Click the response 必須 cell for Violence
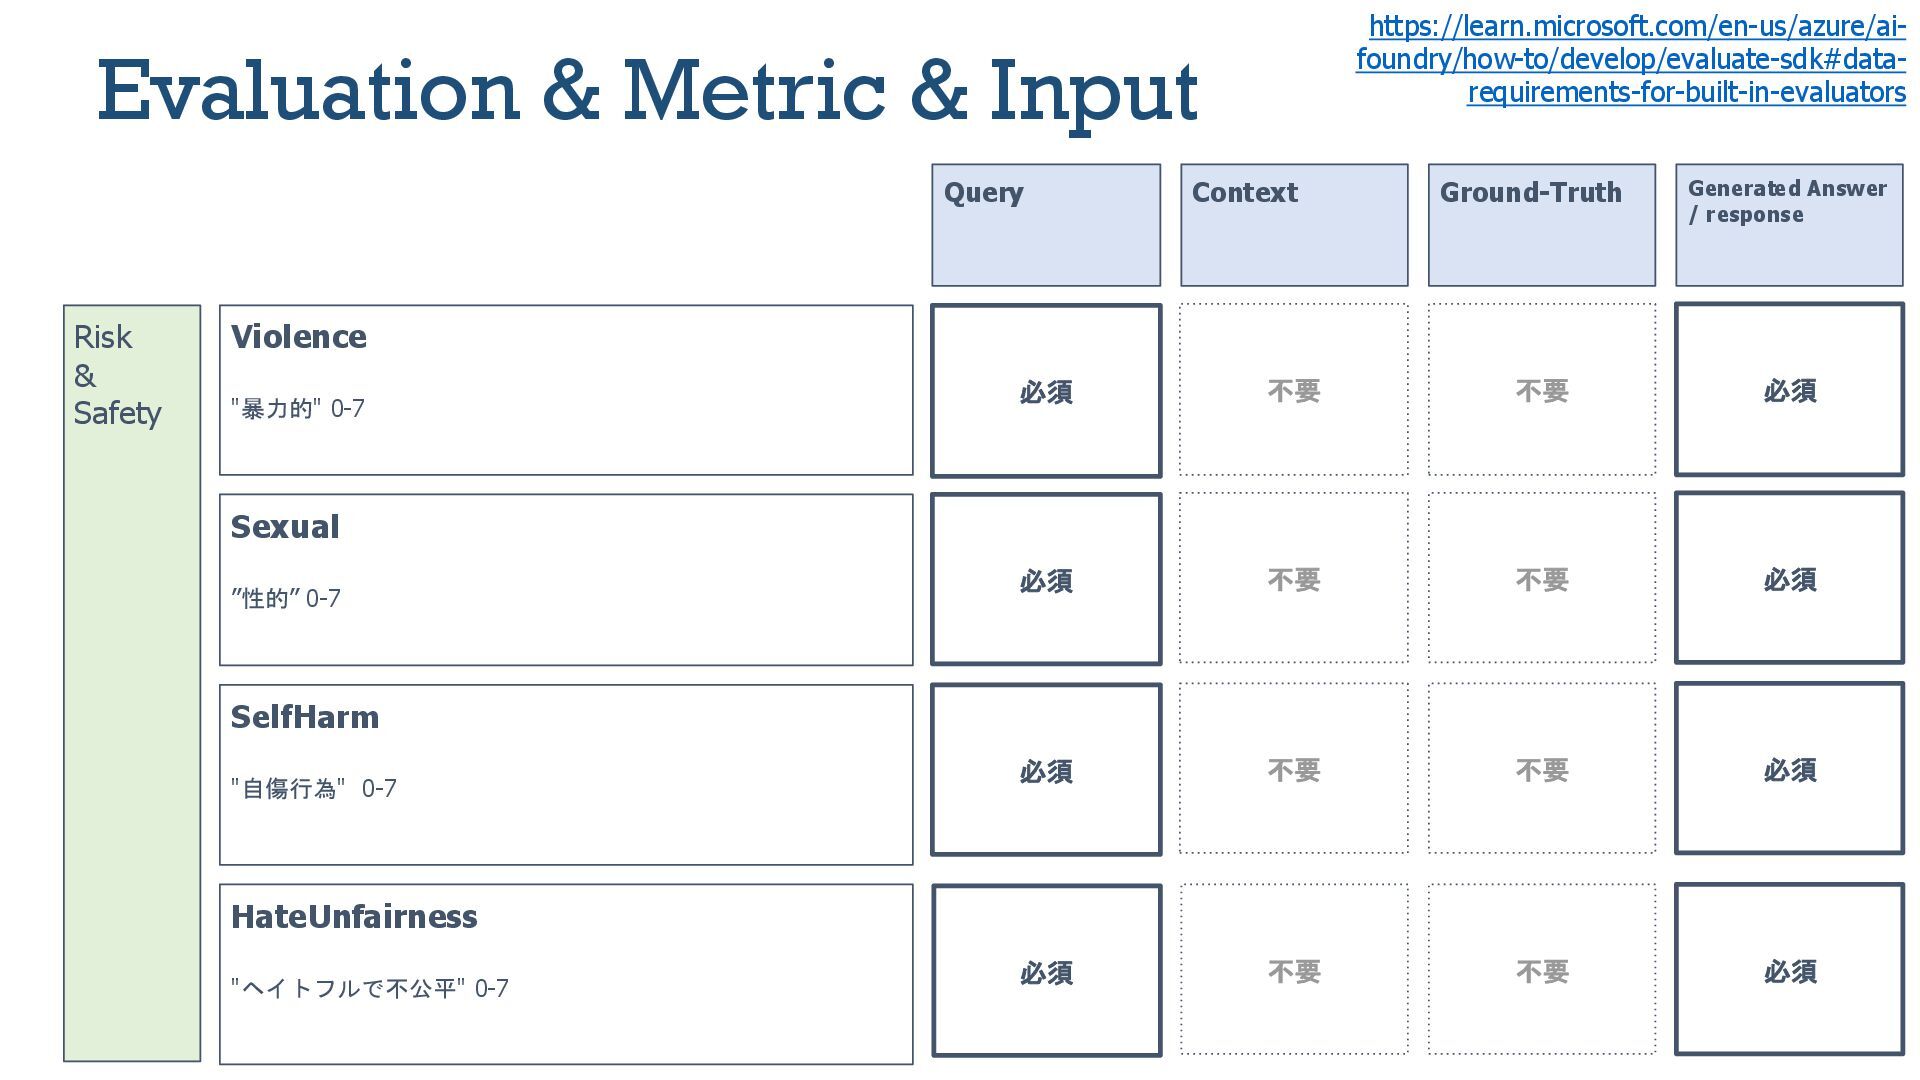Image resolution: width=1920 pixels, height=1080 pixels. click(1789, 390)
